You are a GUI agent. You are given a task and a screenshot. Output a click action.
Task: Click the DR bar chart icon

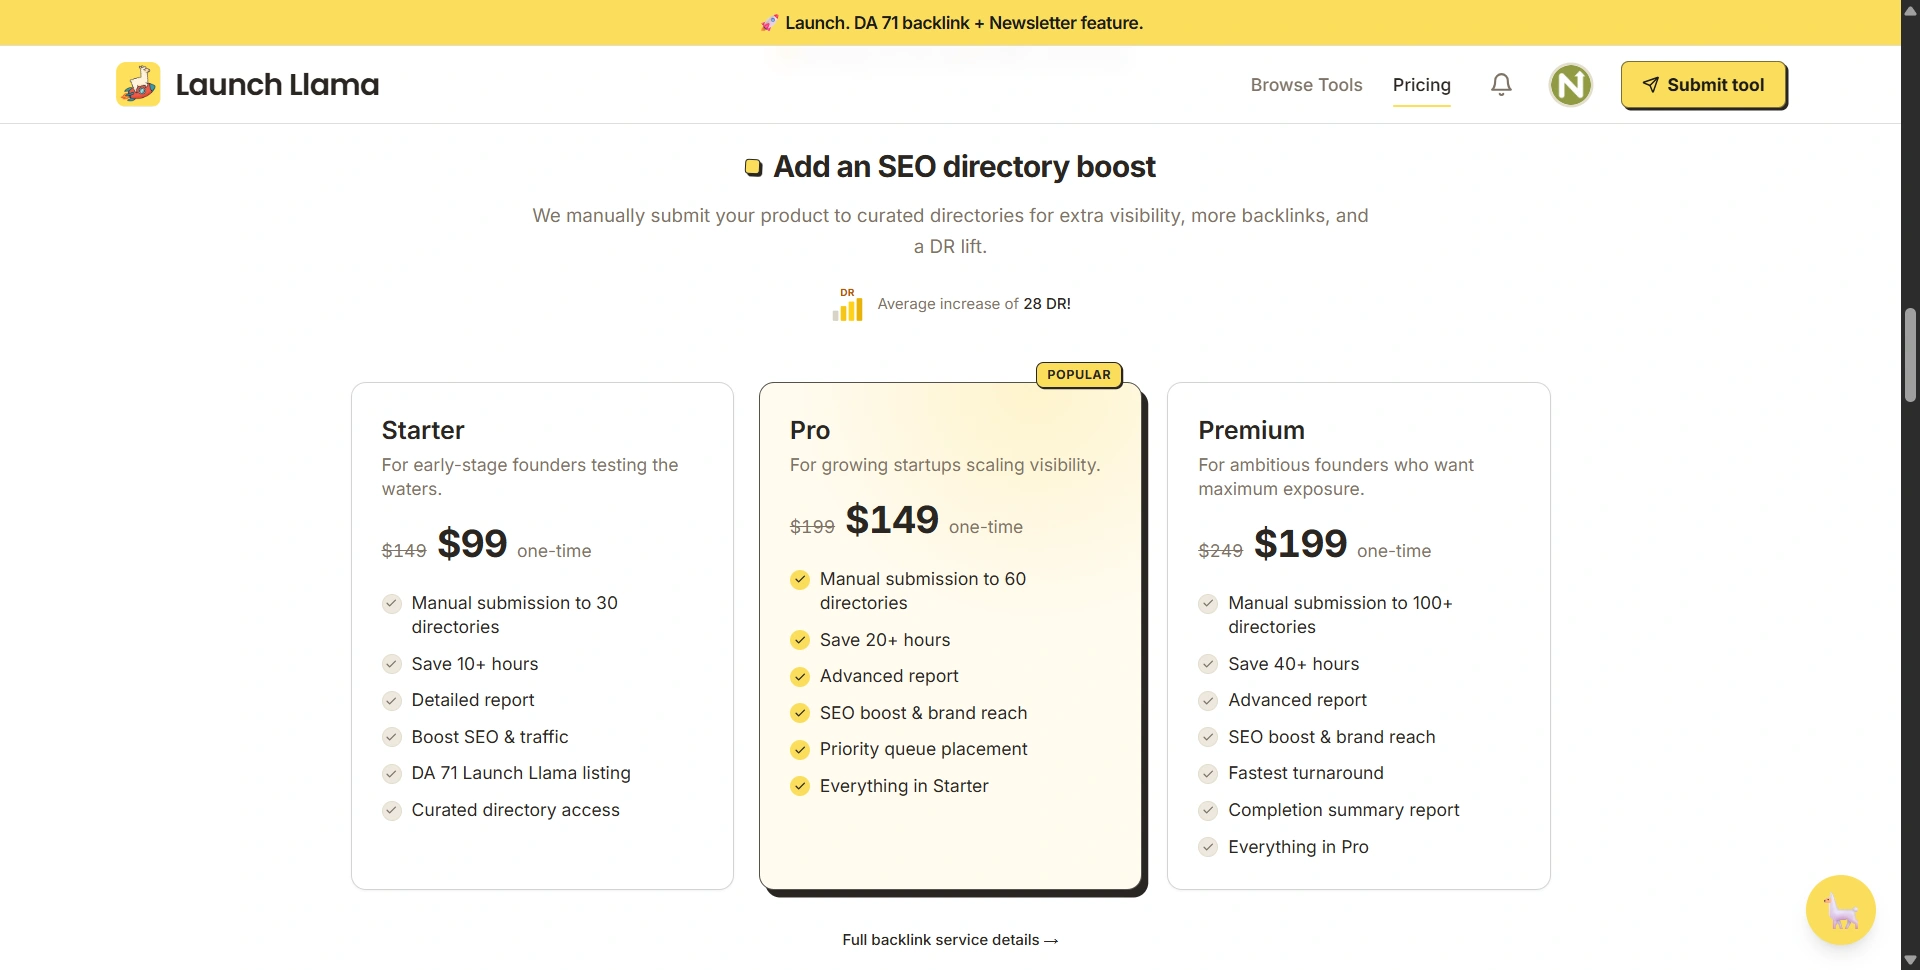pos(848,304)
